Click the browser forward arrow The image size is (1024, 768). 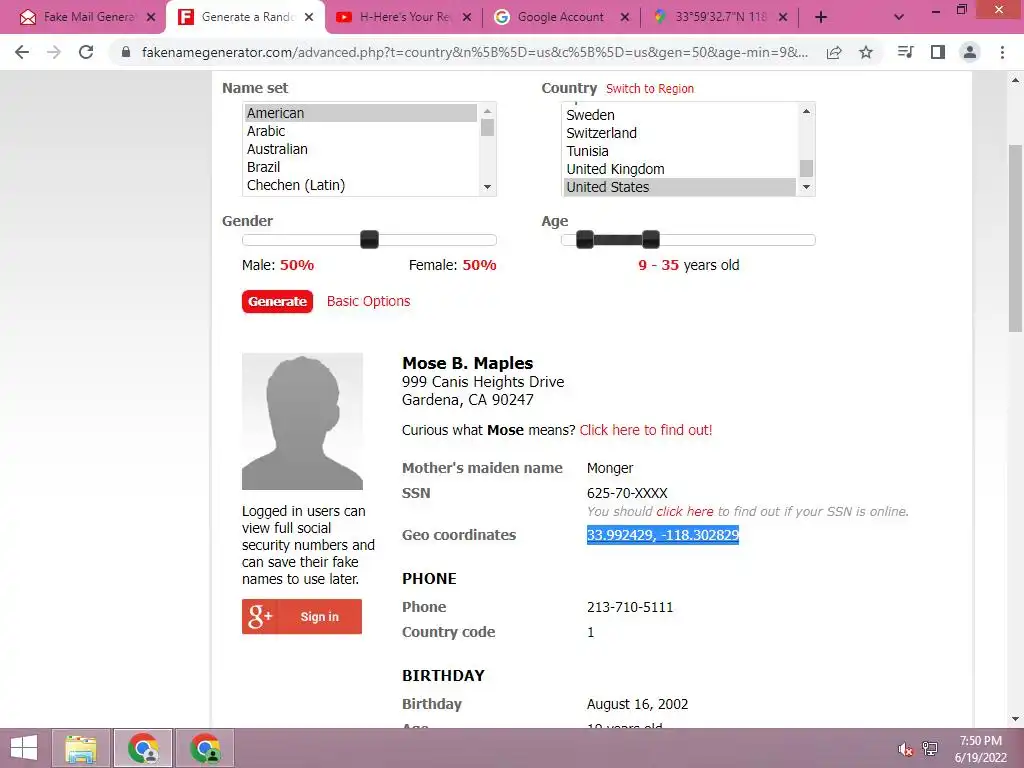[54, 52]
